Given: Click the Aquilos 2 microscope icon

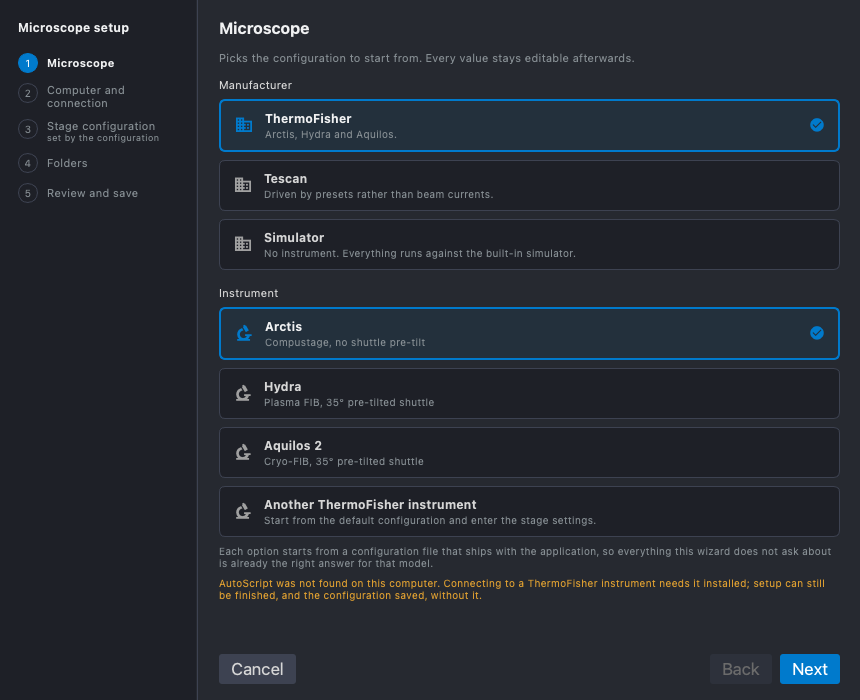Looking at the screenshot, I should coord(243,452).
